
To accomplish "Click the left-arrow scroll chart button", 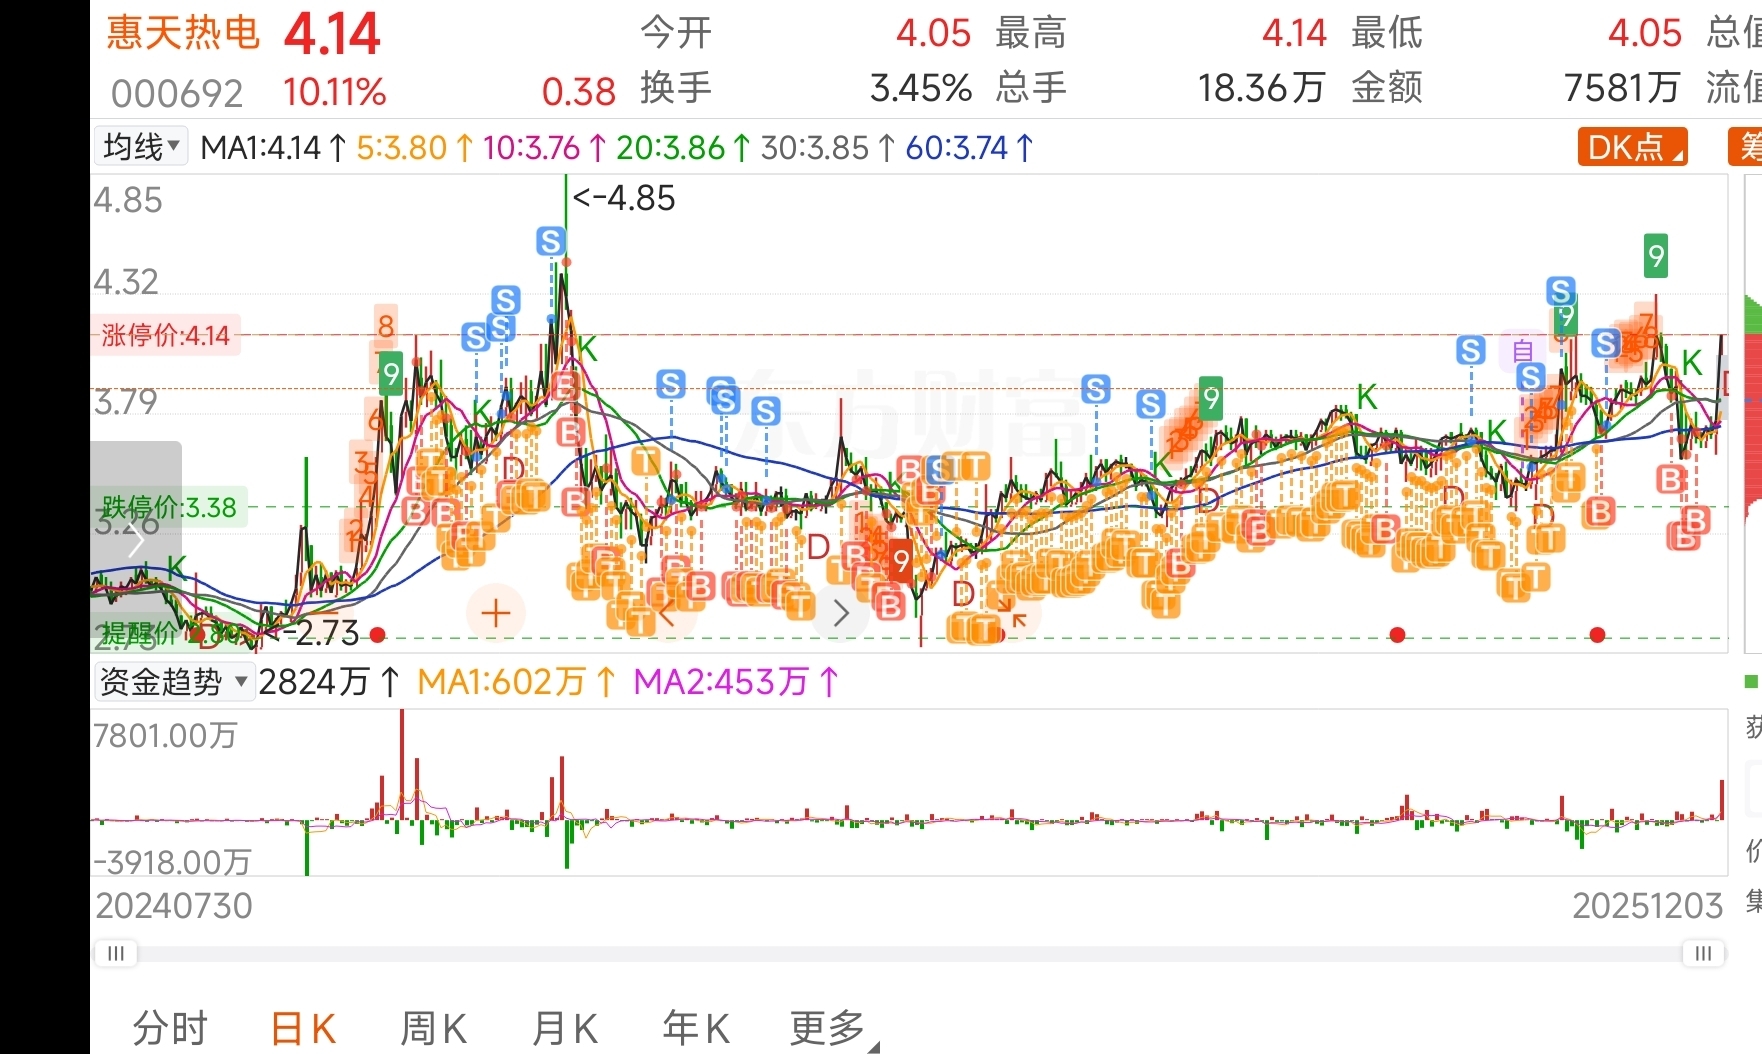I will point(668,613).
